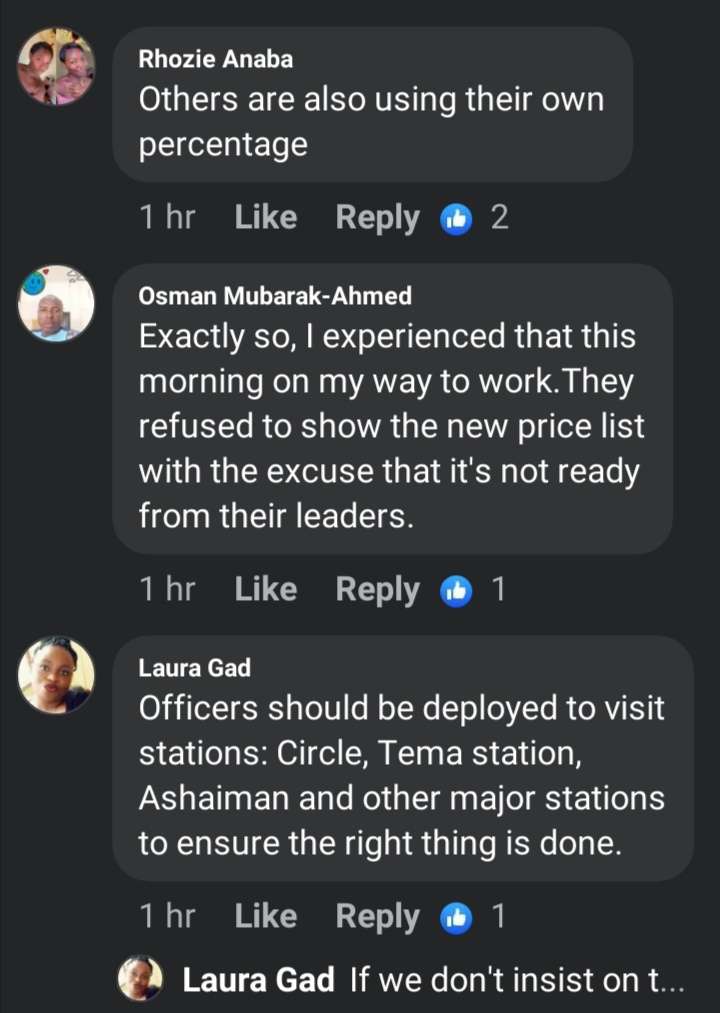
Task: Open Laura Gad's comment profile picture
Action: click(56, 675)
